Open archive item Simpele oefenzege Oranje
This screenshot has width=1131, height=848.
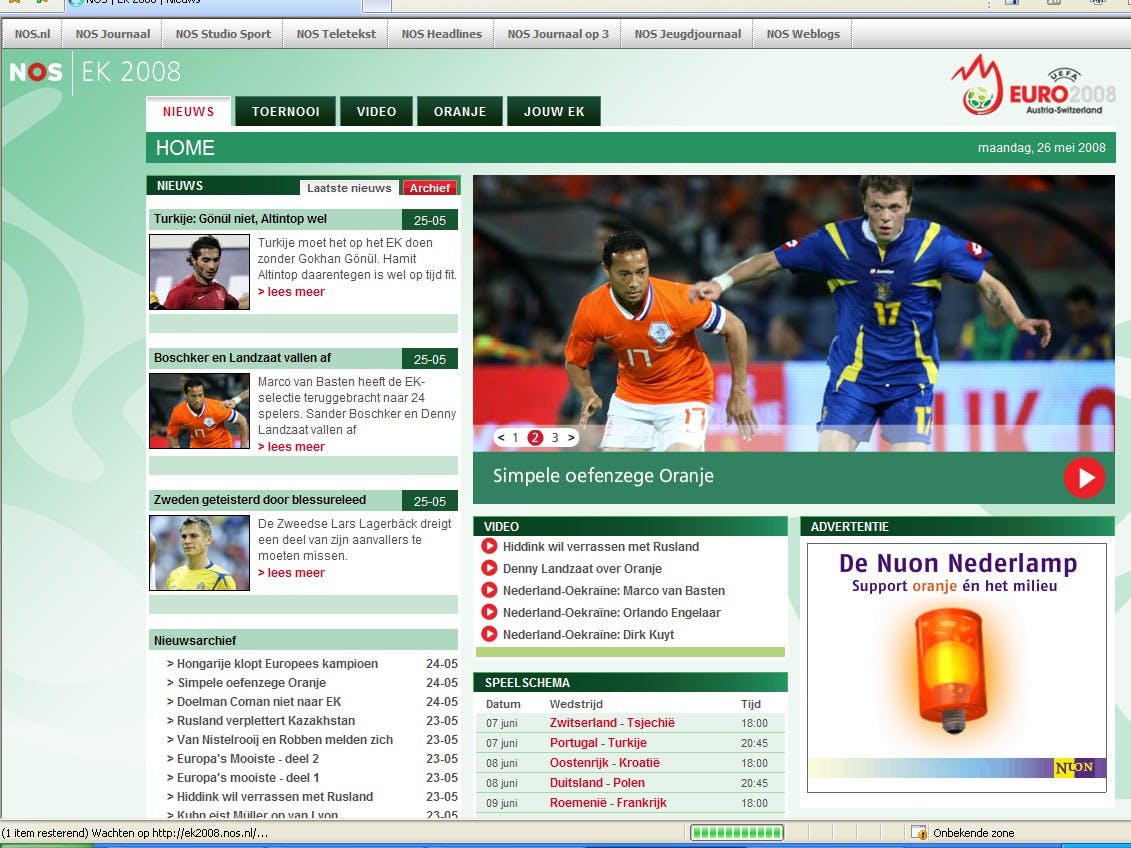[252, 682]
